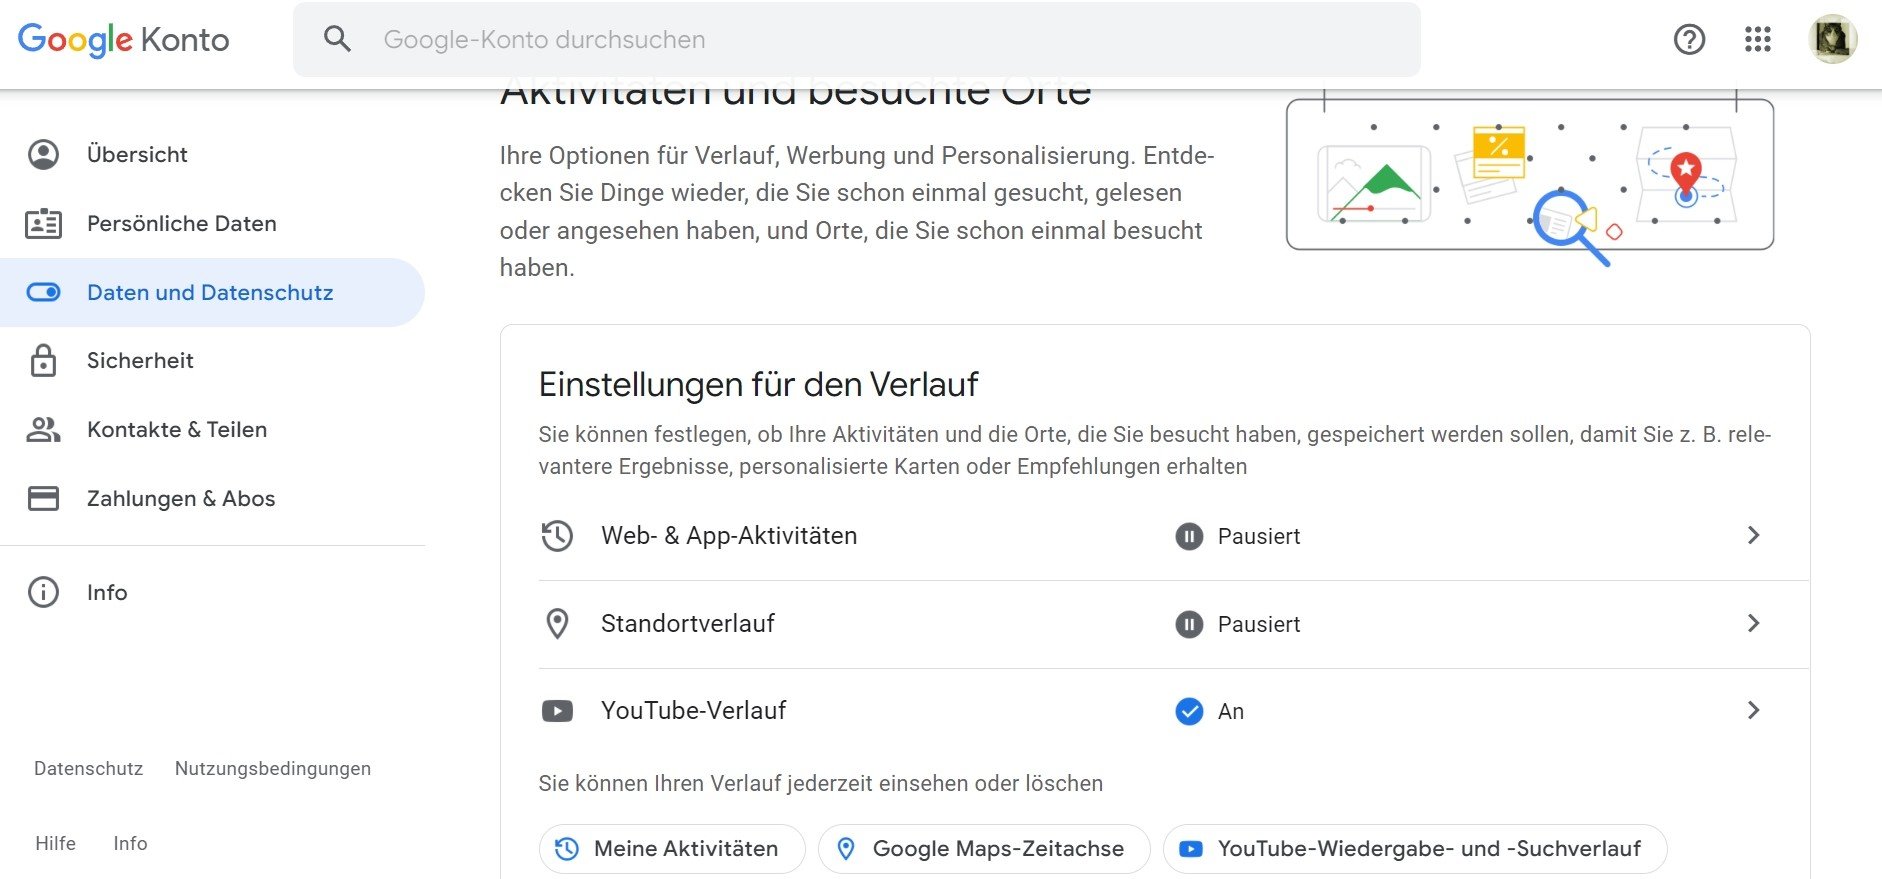Click the pause icon for Web- & App-Aktivitäten

tap(1189, 537)
